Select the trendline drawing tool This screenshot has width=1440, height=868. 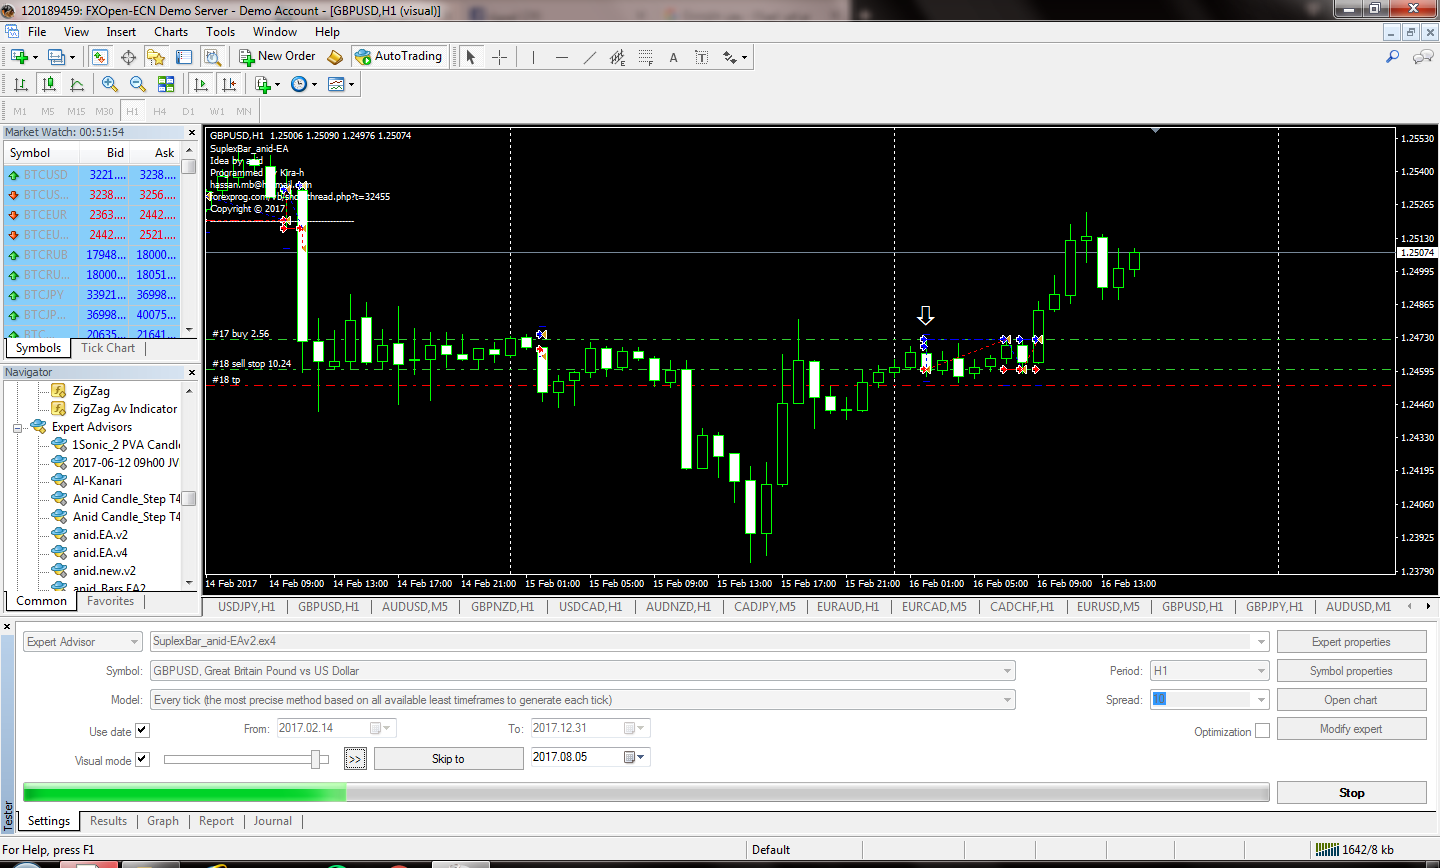point(590,57)
